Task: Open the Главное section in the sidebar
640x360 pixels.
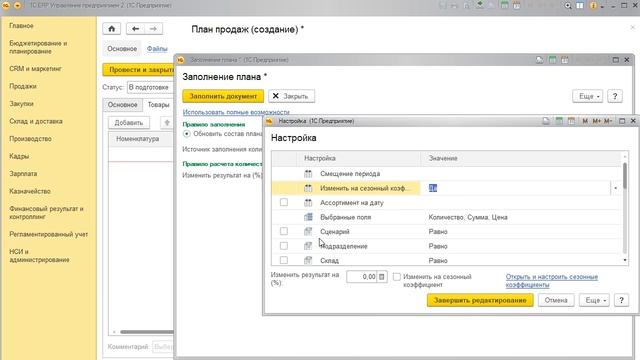Action: pos(21,26)
